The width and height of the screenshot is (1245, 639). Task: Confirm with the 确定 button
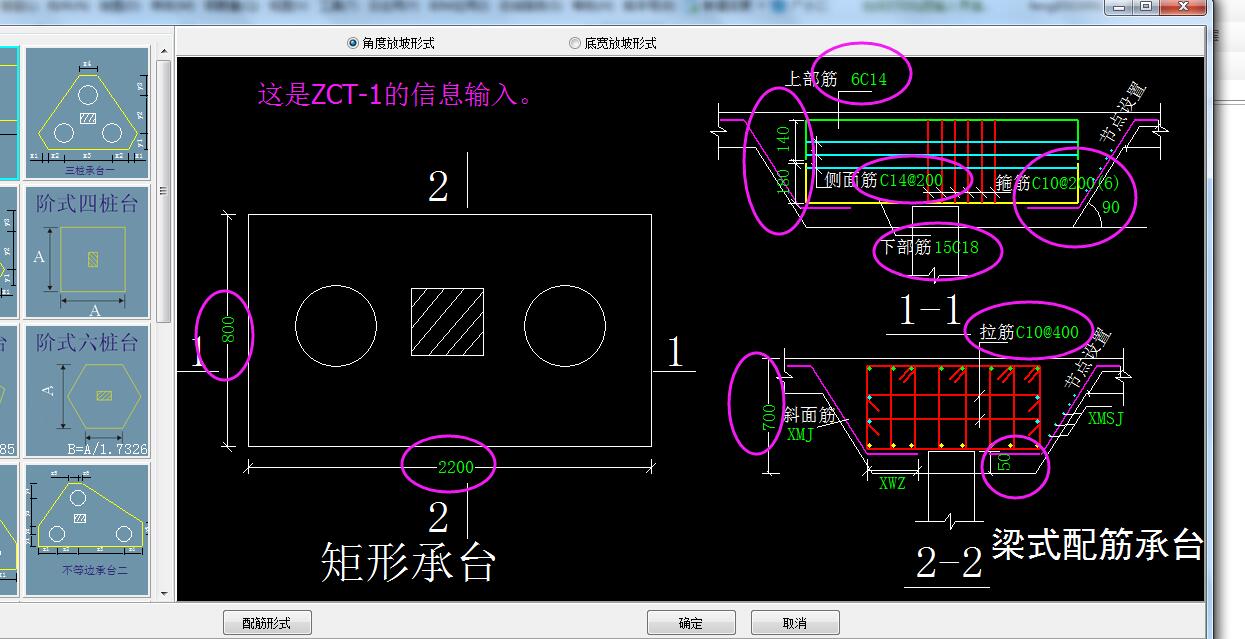691,623
